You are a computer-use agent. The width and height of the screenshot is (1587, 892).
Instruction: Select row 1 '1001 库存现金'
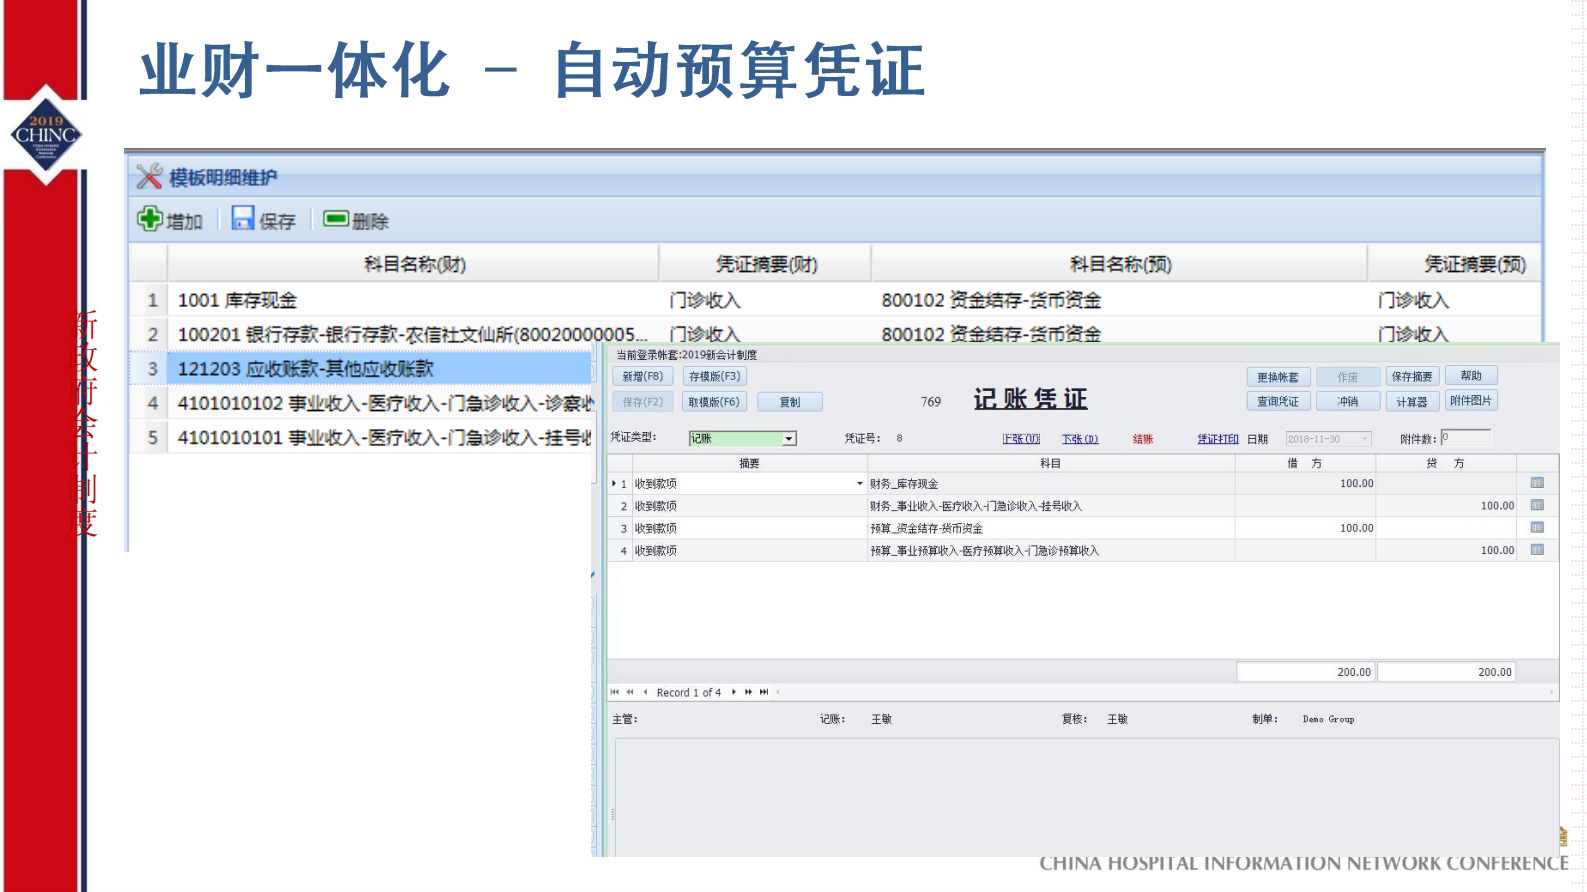[835, 300]
